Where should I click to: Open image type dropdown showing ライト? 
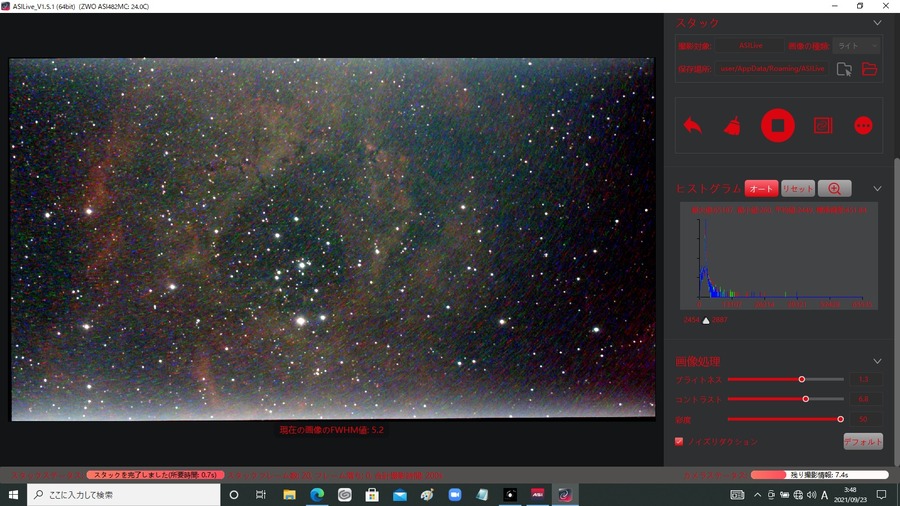pyautogui.click(x=857, y=46)
